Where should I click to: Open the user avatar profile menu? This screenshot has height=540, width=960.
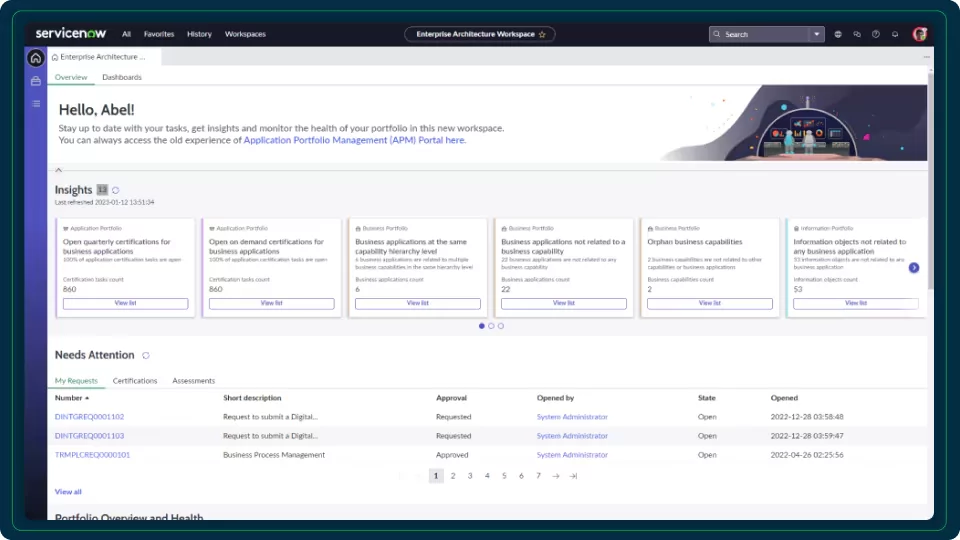tap(919, 34)
